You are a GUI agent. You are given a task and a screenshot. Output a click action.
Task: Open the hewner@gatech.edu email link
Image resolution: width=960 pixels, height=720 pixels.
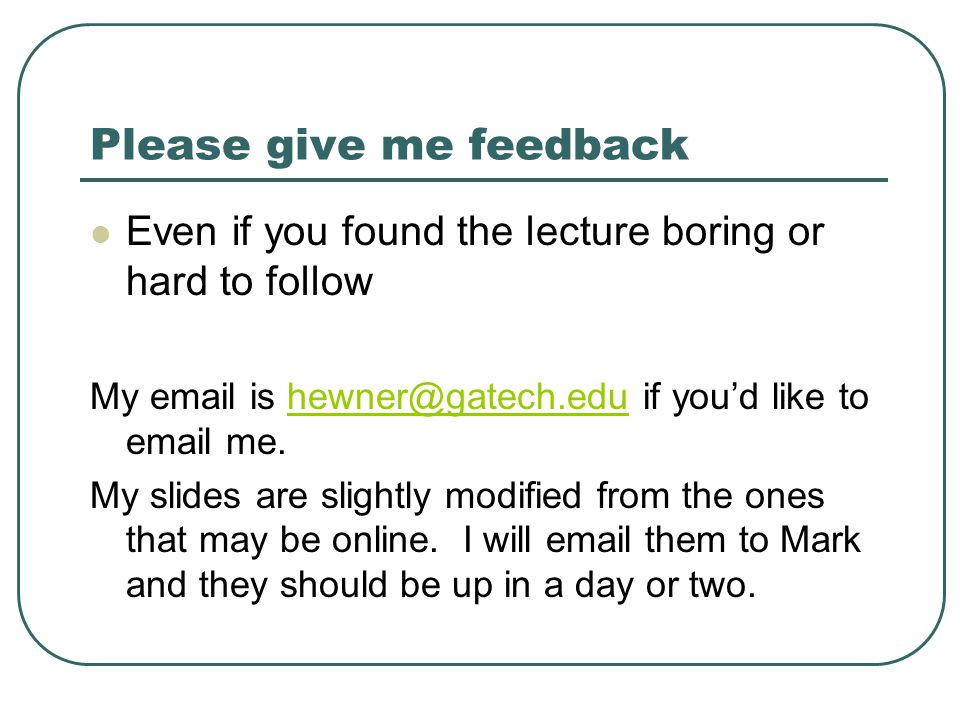pyautogui.click(x=457, y=397)
